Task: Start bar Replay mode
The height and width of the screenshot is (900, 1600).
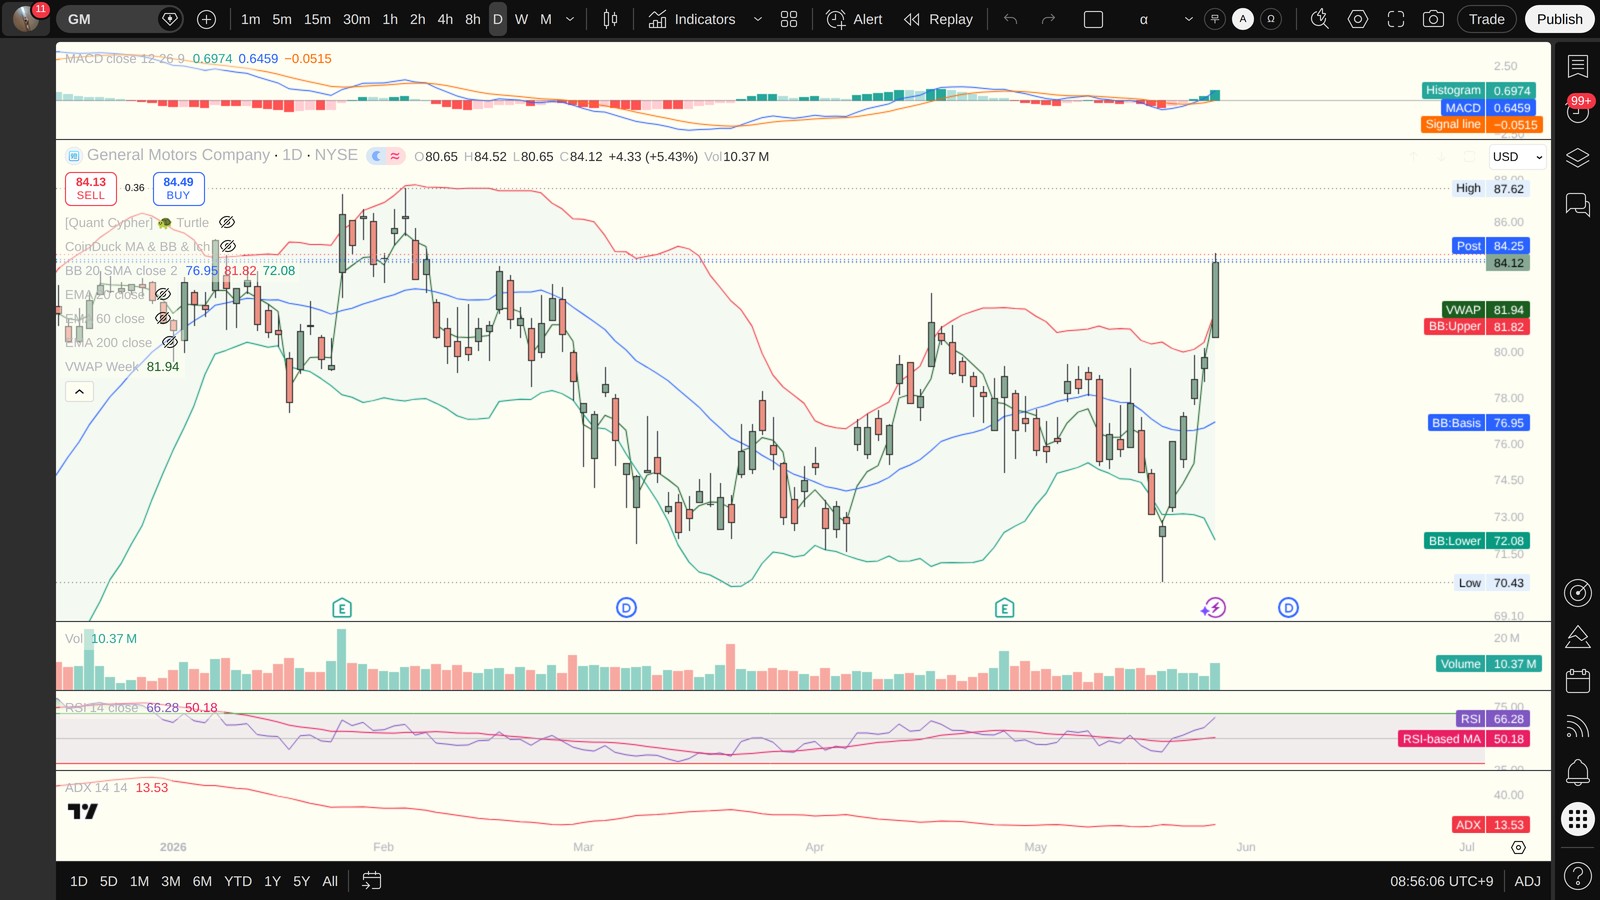Action: (x=938, y=19)
